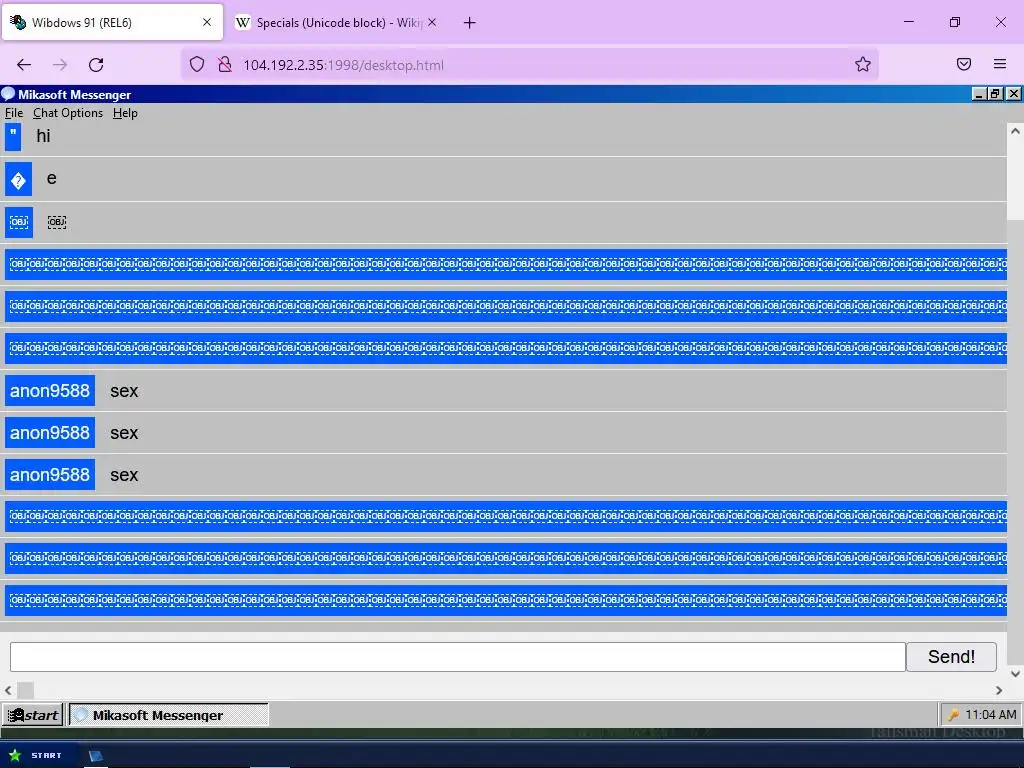Click the chat scrollbar up arrow
This screenshot has width=1024, height=768.
click(x=1015, y=131)
